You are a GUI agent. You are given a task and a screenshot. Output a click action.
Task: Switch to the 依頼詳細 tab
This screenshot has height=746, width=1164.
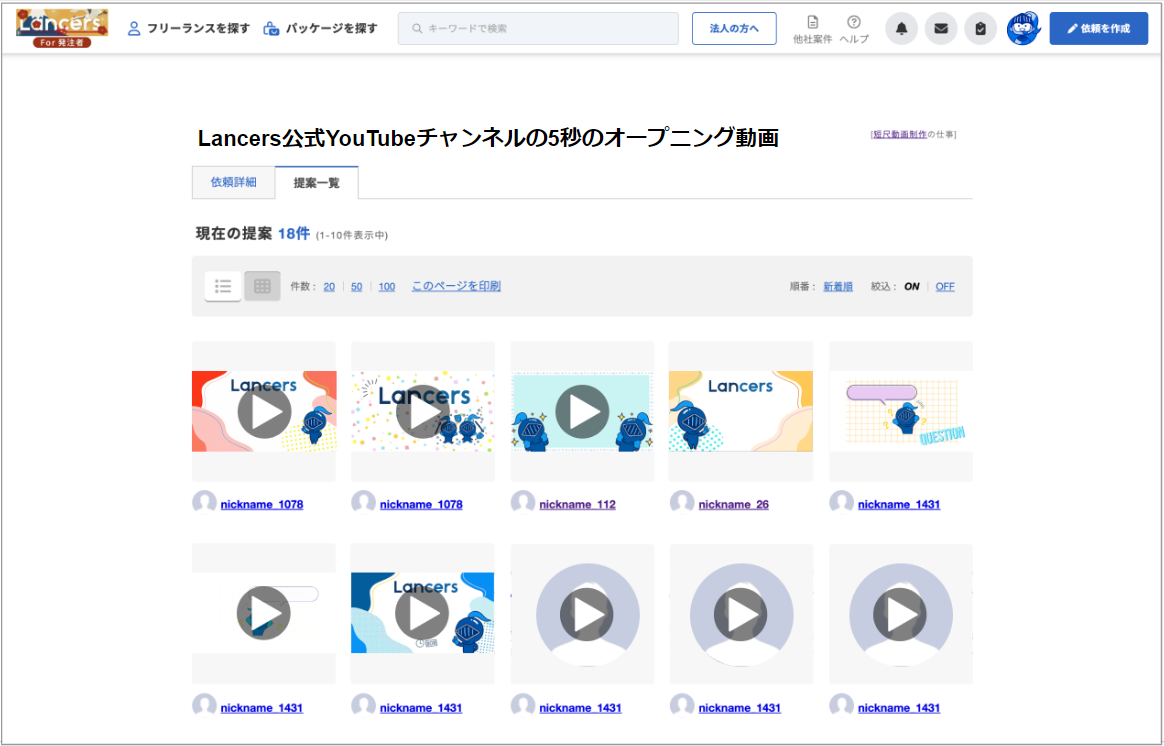click(234, 182)
